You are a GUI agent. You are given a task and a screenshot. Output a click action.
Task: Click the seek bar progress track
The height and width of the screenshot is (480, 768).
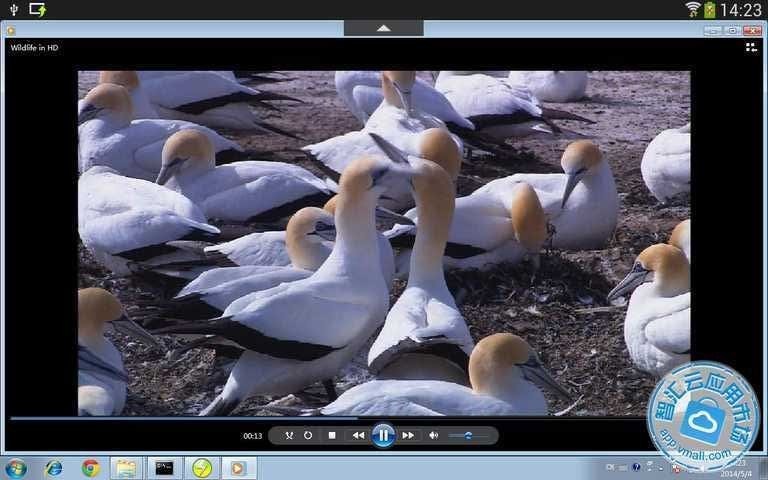pos(300,418)
